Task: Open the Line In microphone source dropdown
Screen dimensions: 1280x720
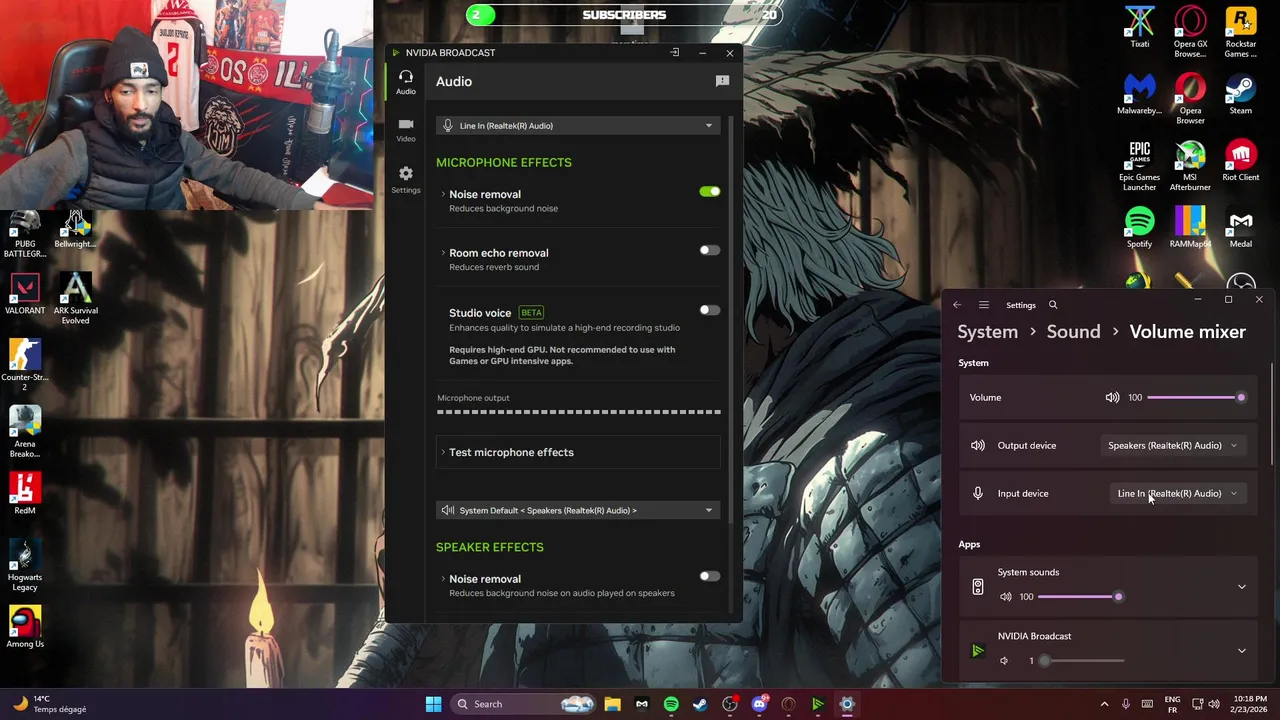Action: [x=578, y=126]
